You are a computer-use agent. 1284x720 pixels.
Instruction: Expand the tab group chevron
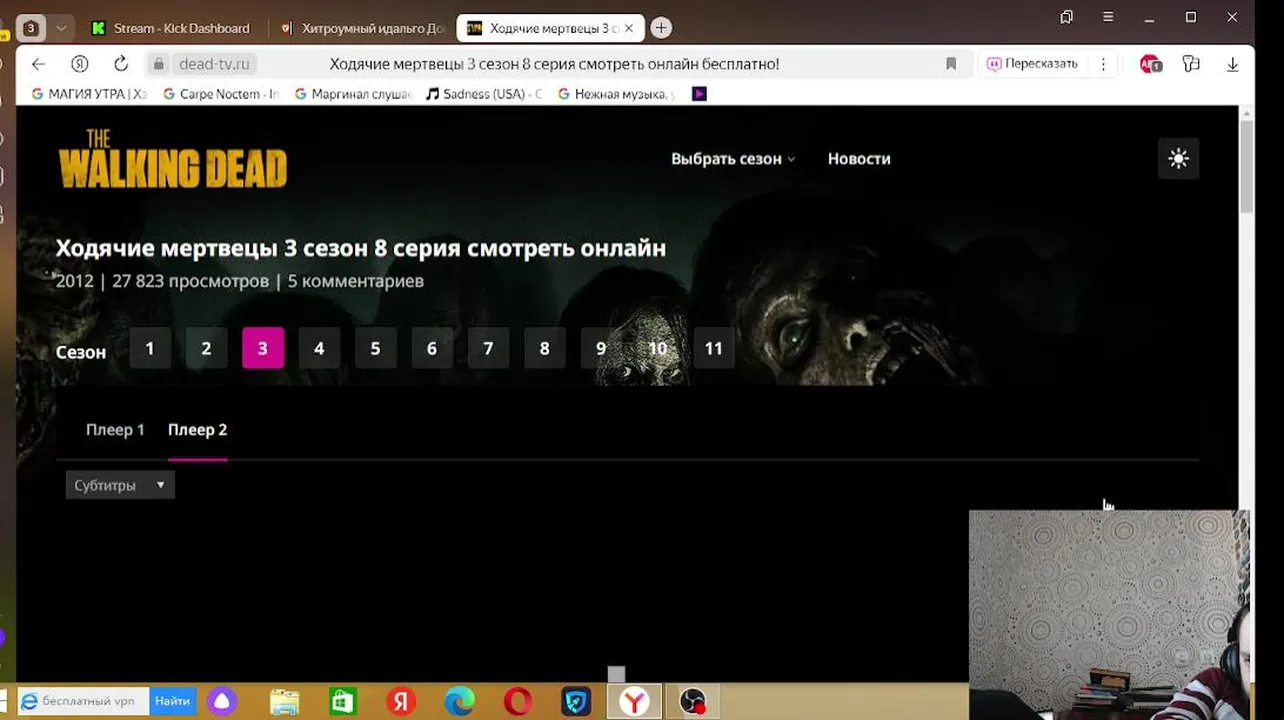61,28
